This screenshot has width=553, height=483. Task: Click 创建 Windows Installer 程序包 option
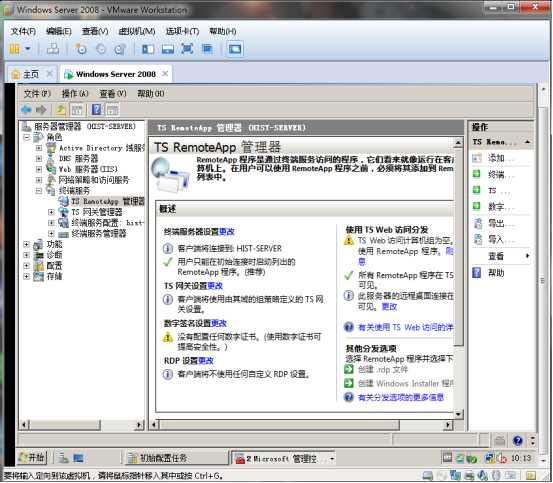406,383
